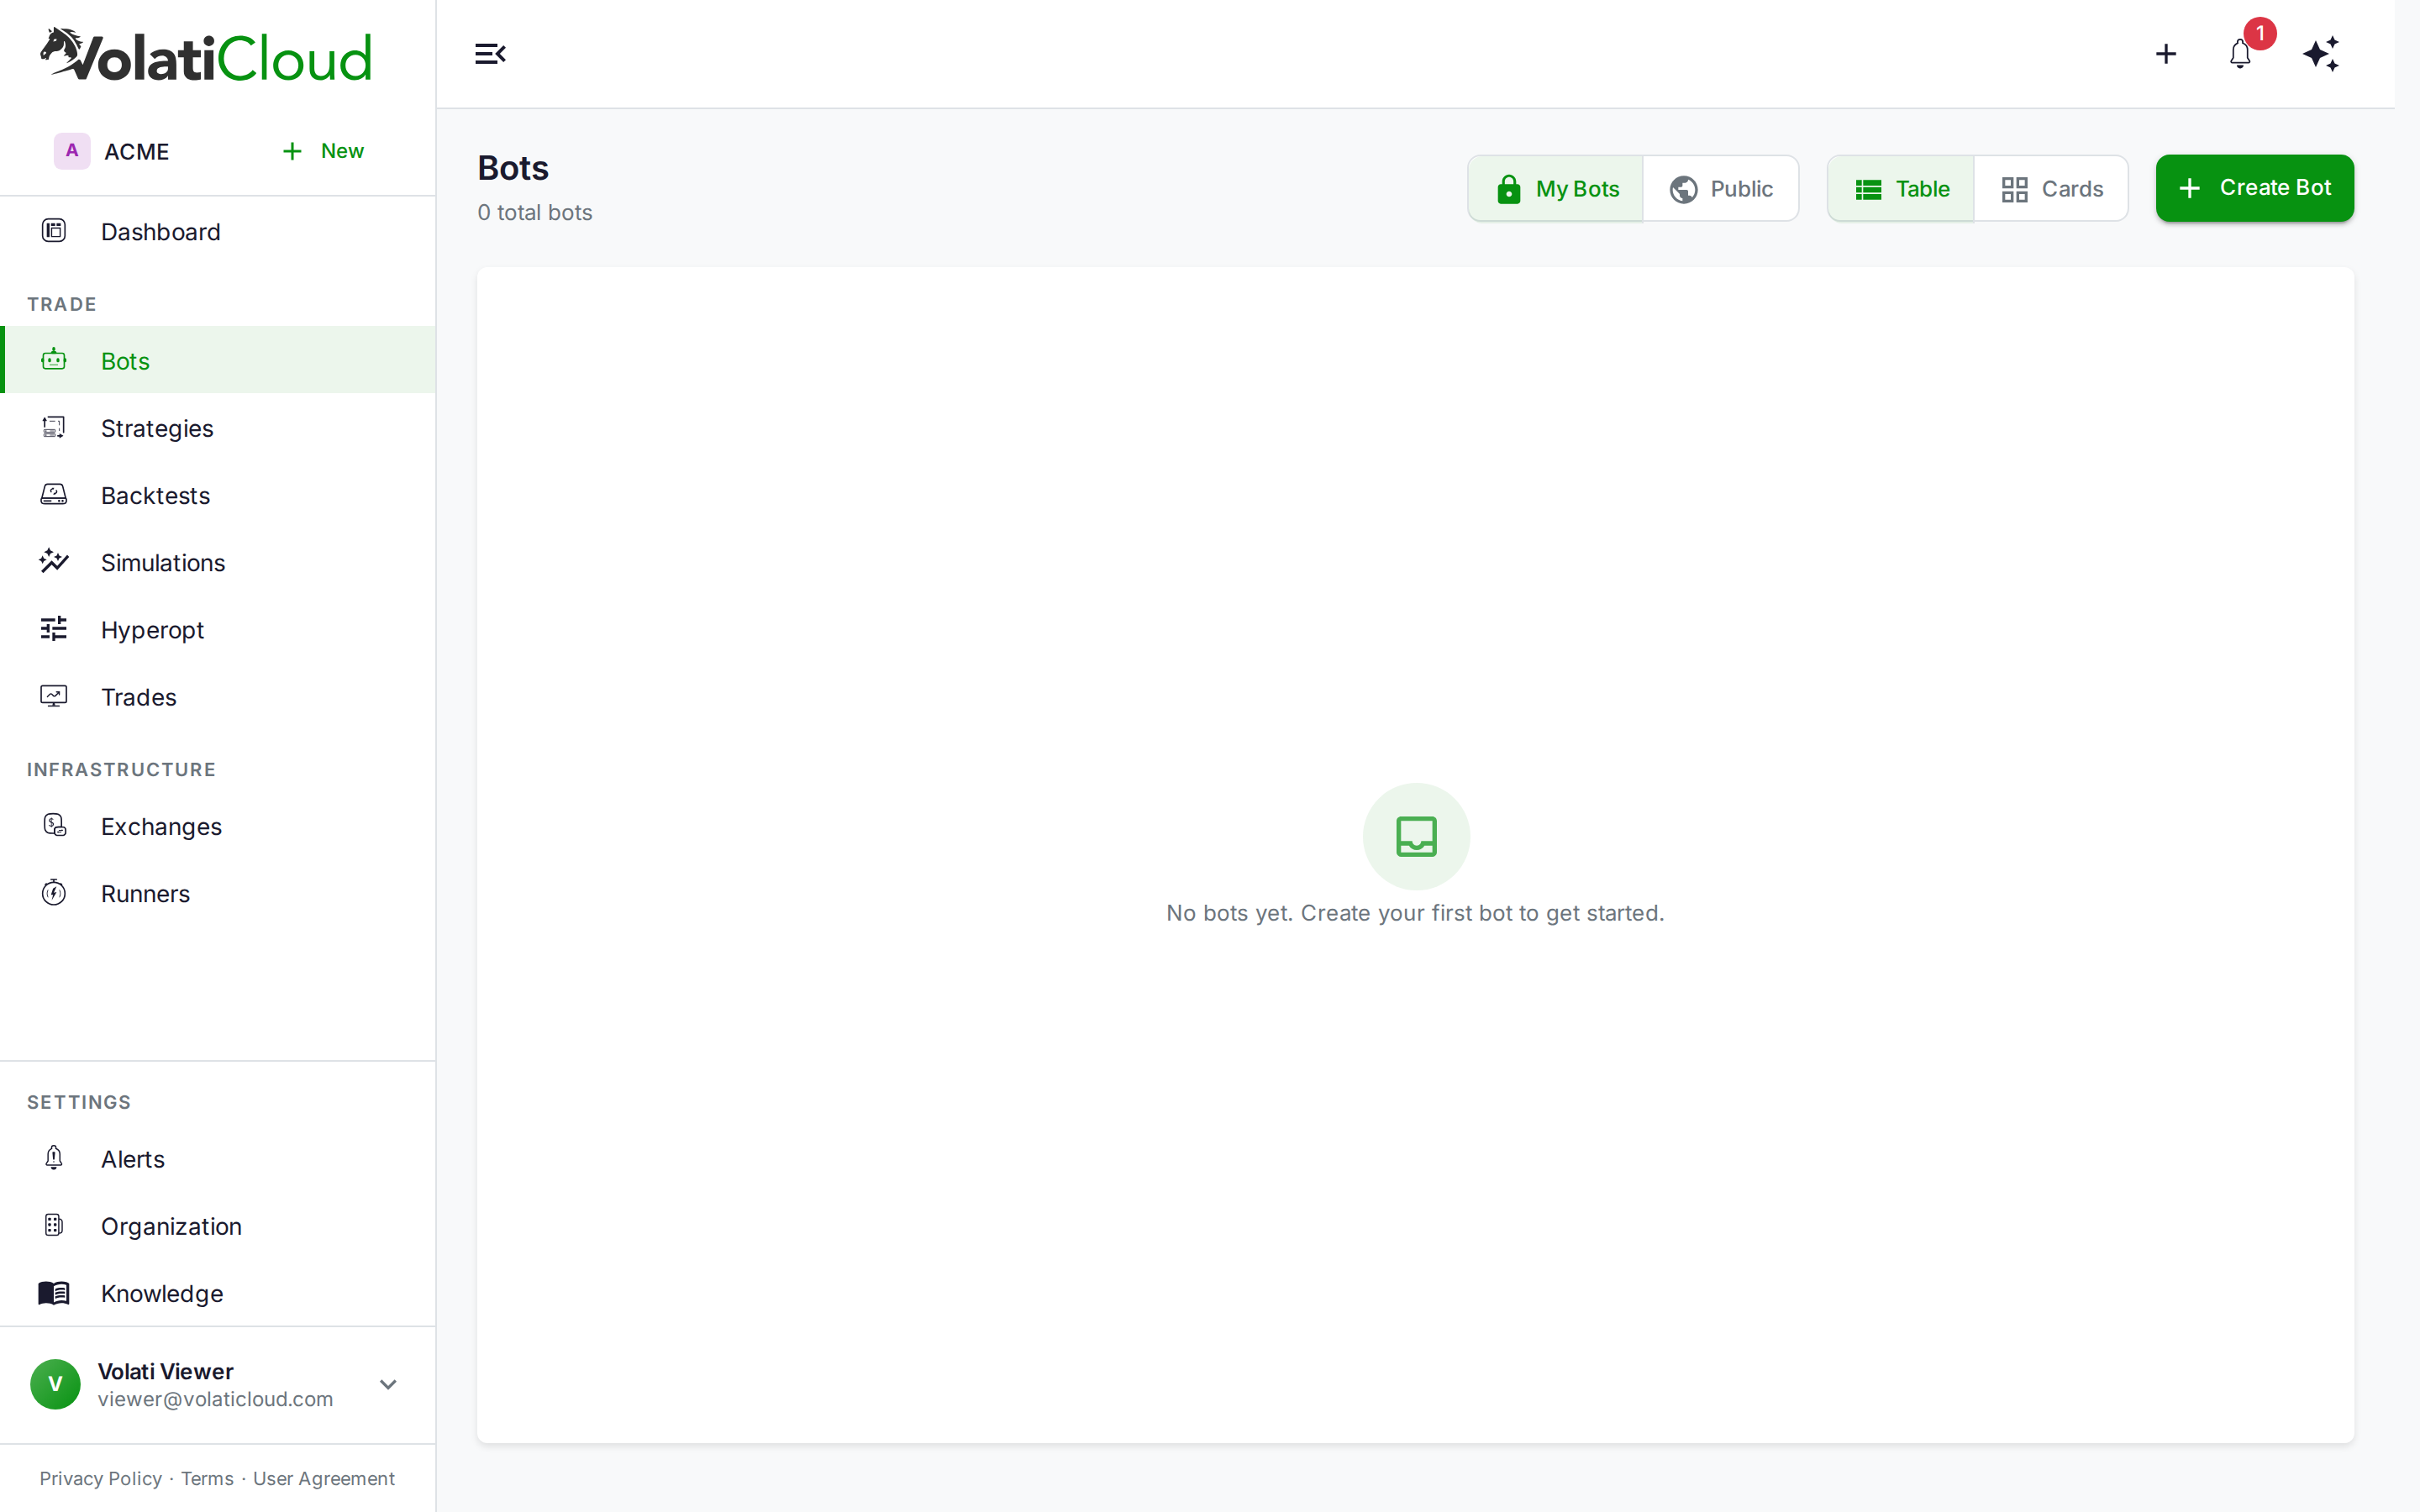Click the Hyperopt sliders icon
2420x1512 pixels.
point(54,629)
